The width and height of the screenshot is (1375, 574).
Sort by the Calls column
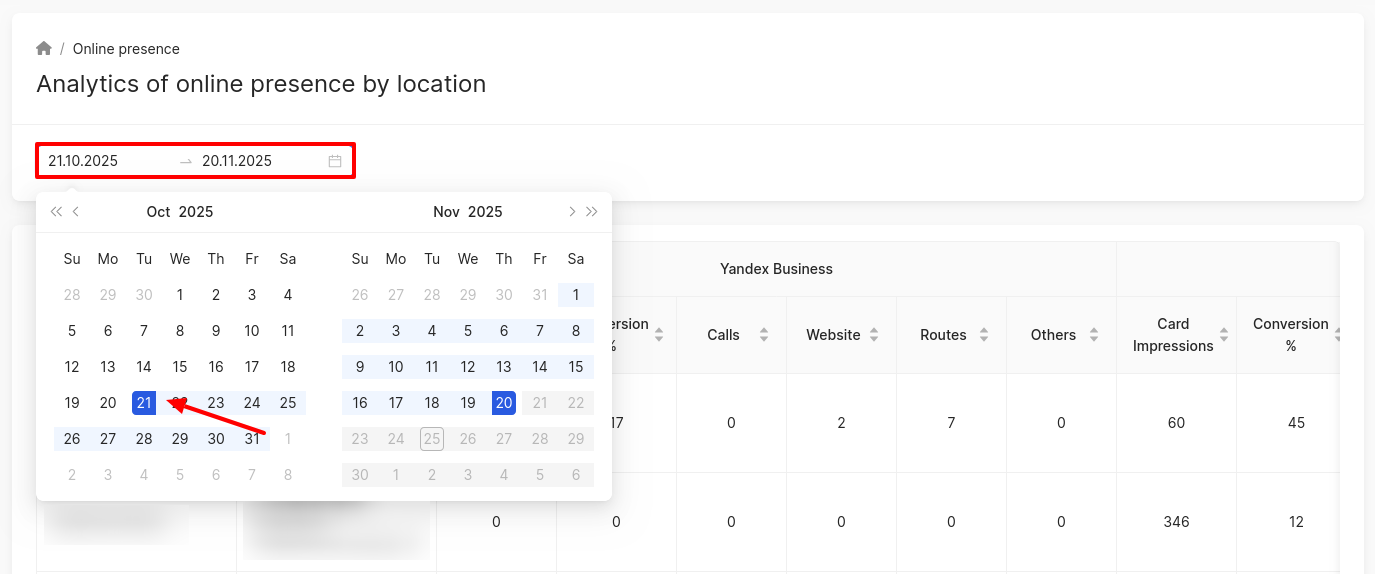tap(764, 335)
